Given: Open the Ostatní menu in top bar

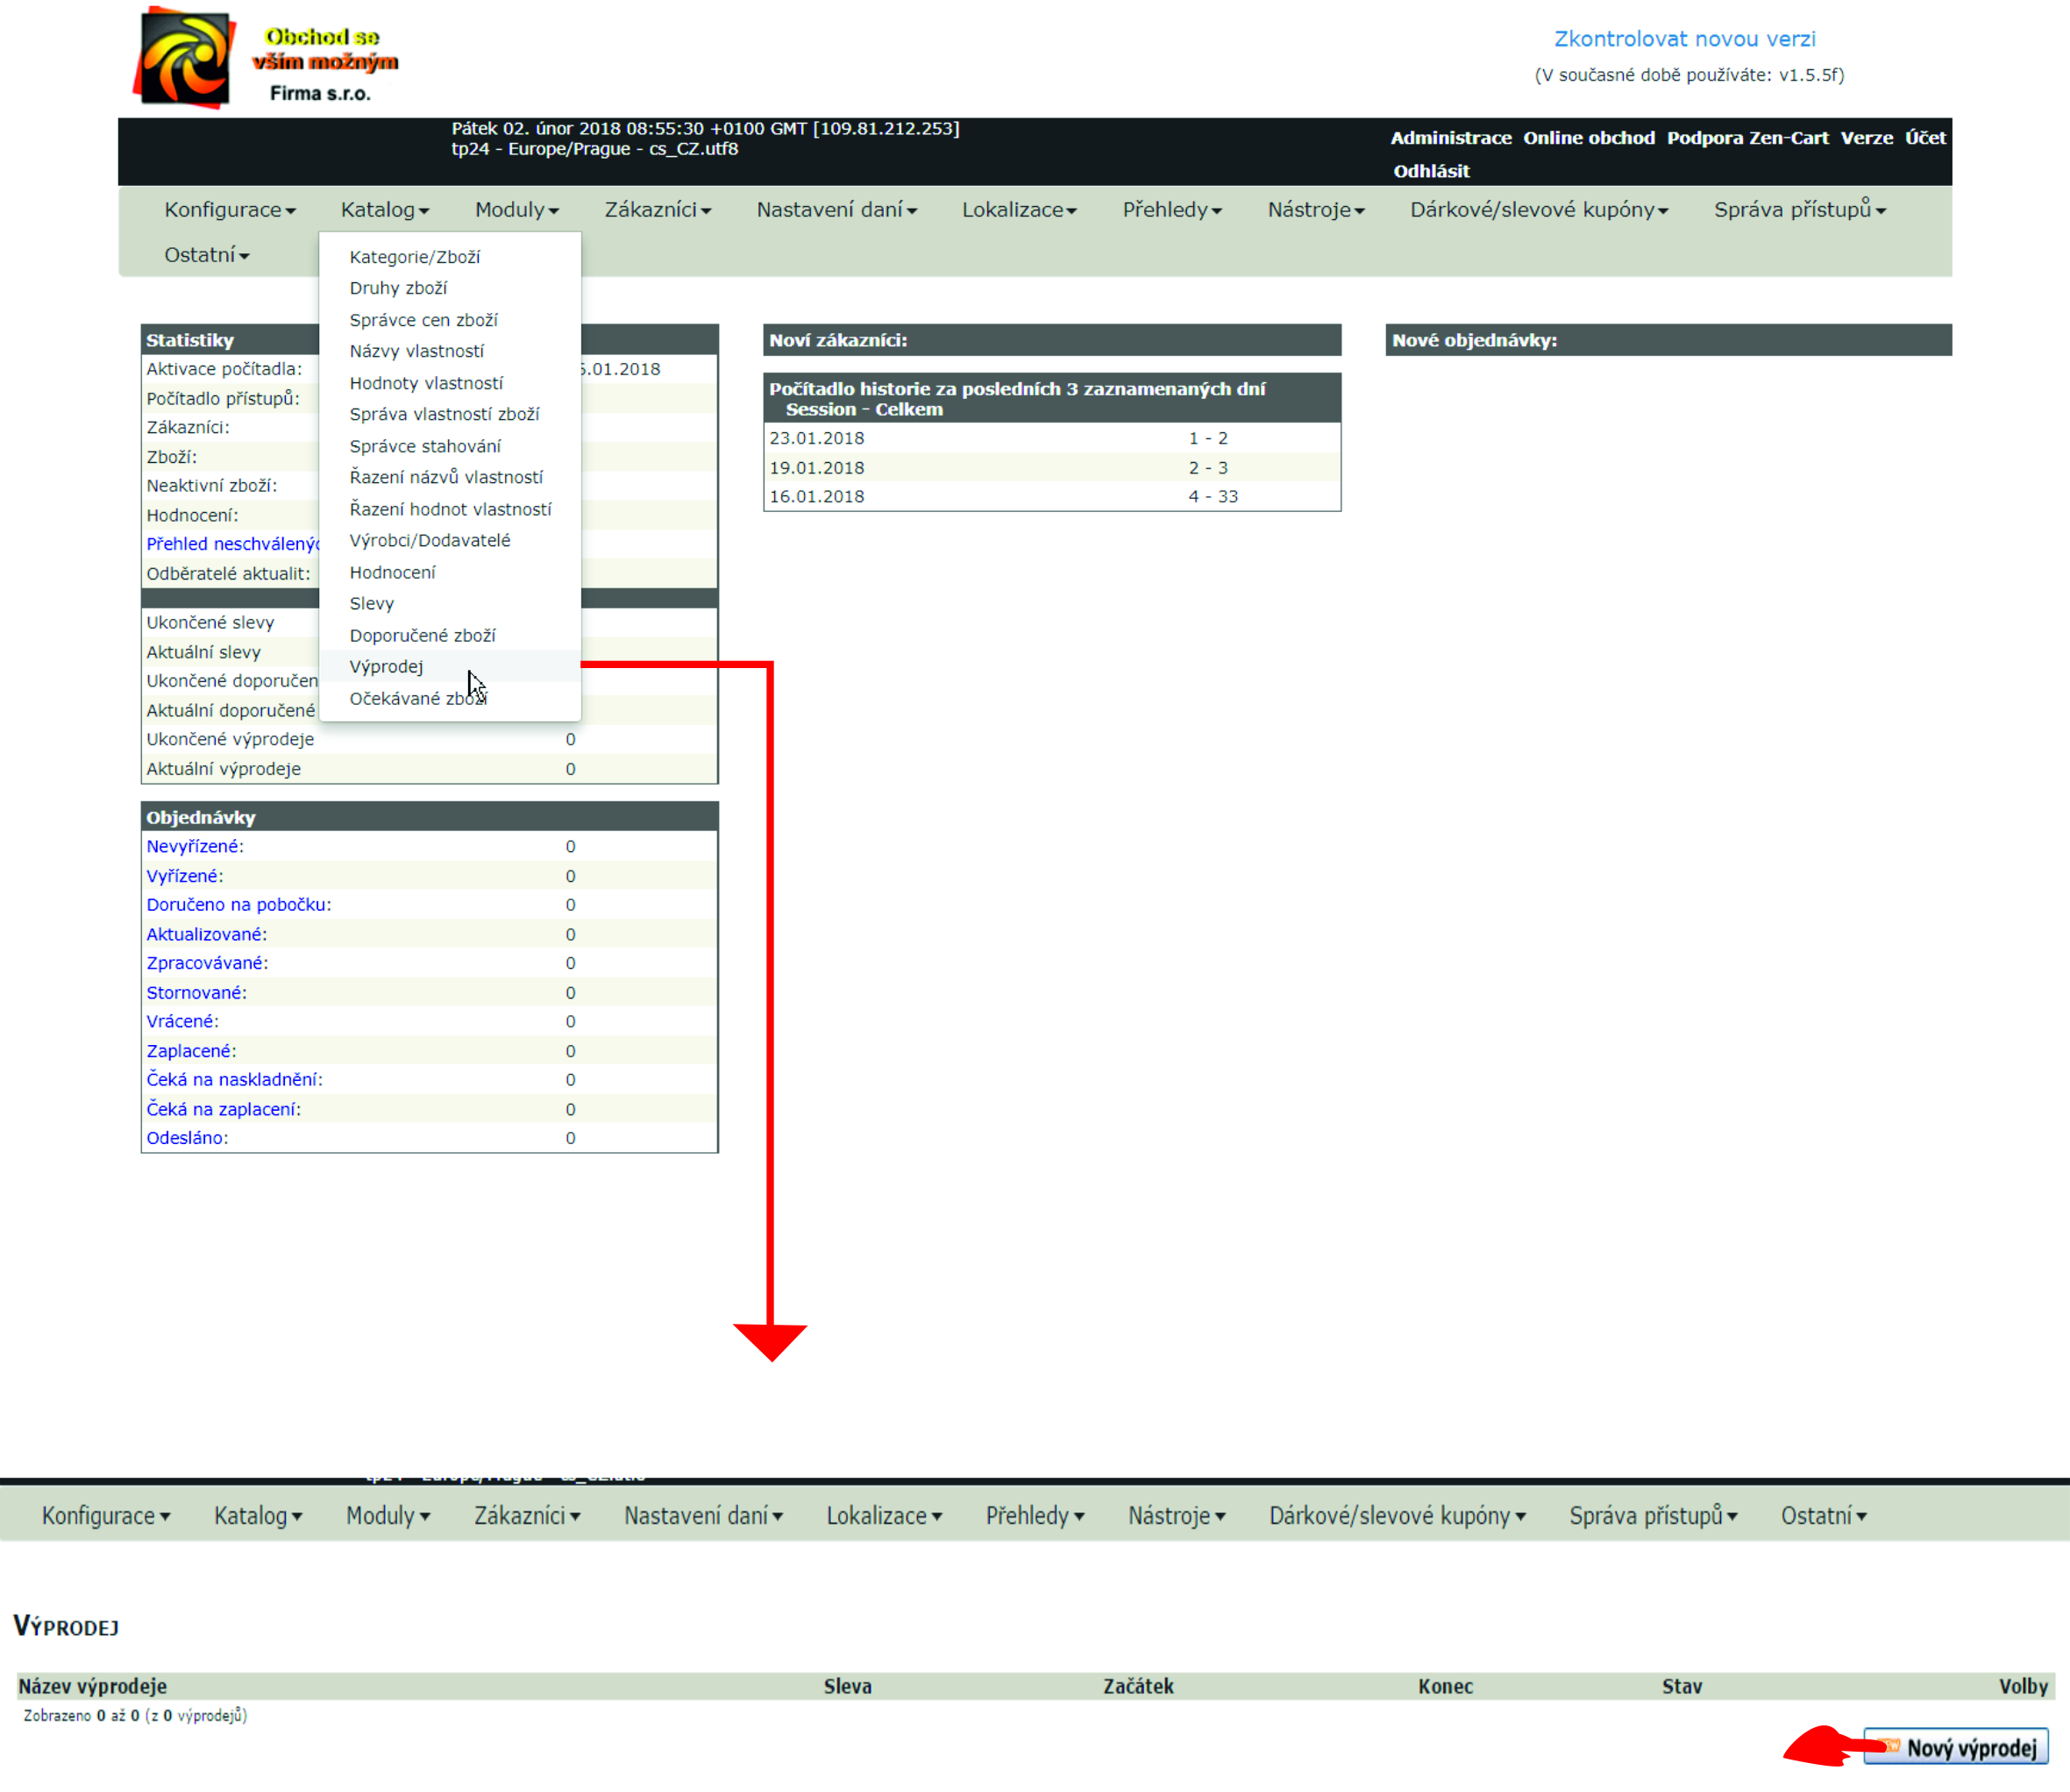Looking at the screenshot, I should (206, 255).
